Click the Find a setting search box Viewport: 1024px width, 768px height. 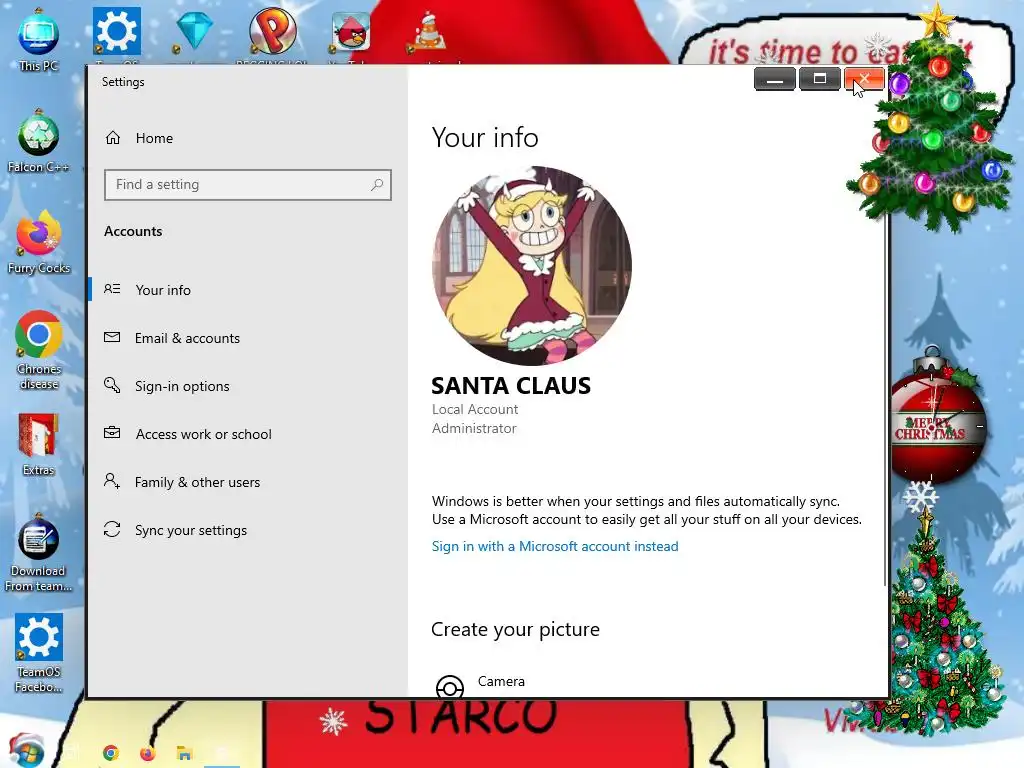(x=248, y=185)
